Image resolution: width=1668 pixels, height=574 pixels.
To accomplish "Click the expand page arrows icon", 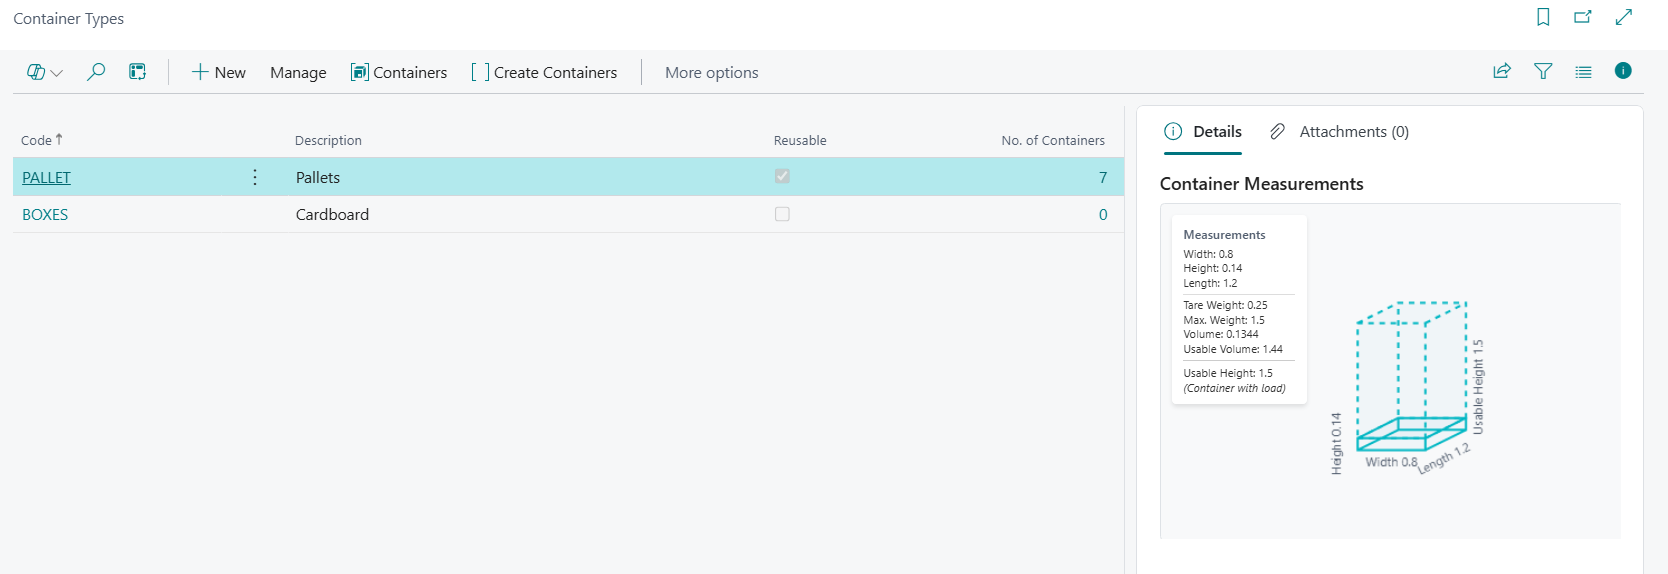I will pyautogui.click(x=1624, y=17).
